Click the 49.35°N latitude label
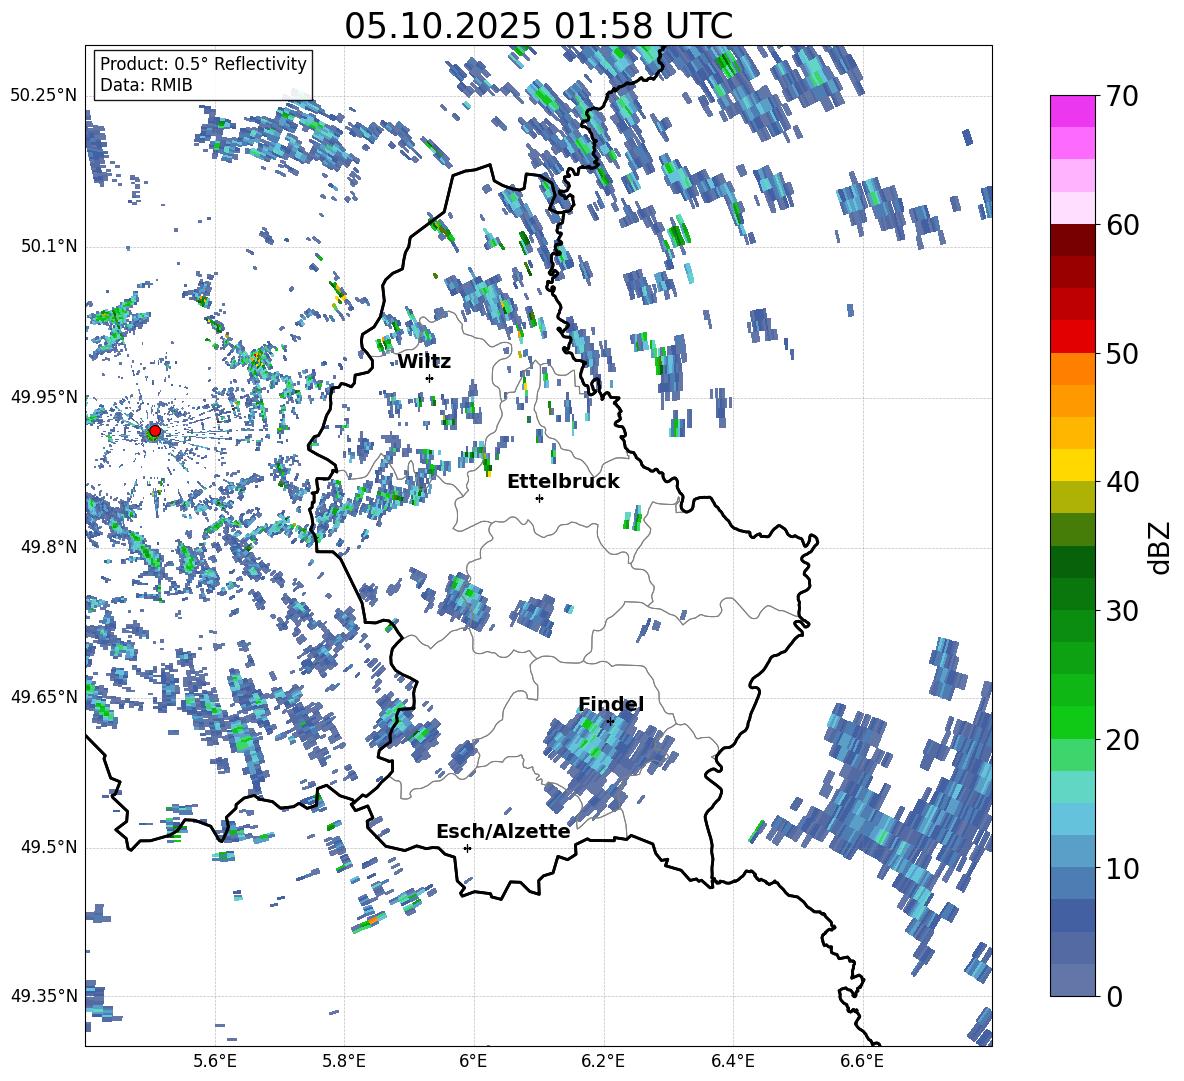Image resolution: width=1184 pixels, height=1081 pixels. click(44, 996)
